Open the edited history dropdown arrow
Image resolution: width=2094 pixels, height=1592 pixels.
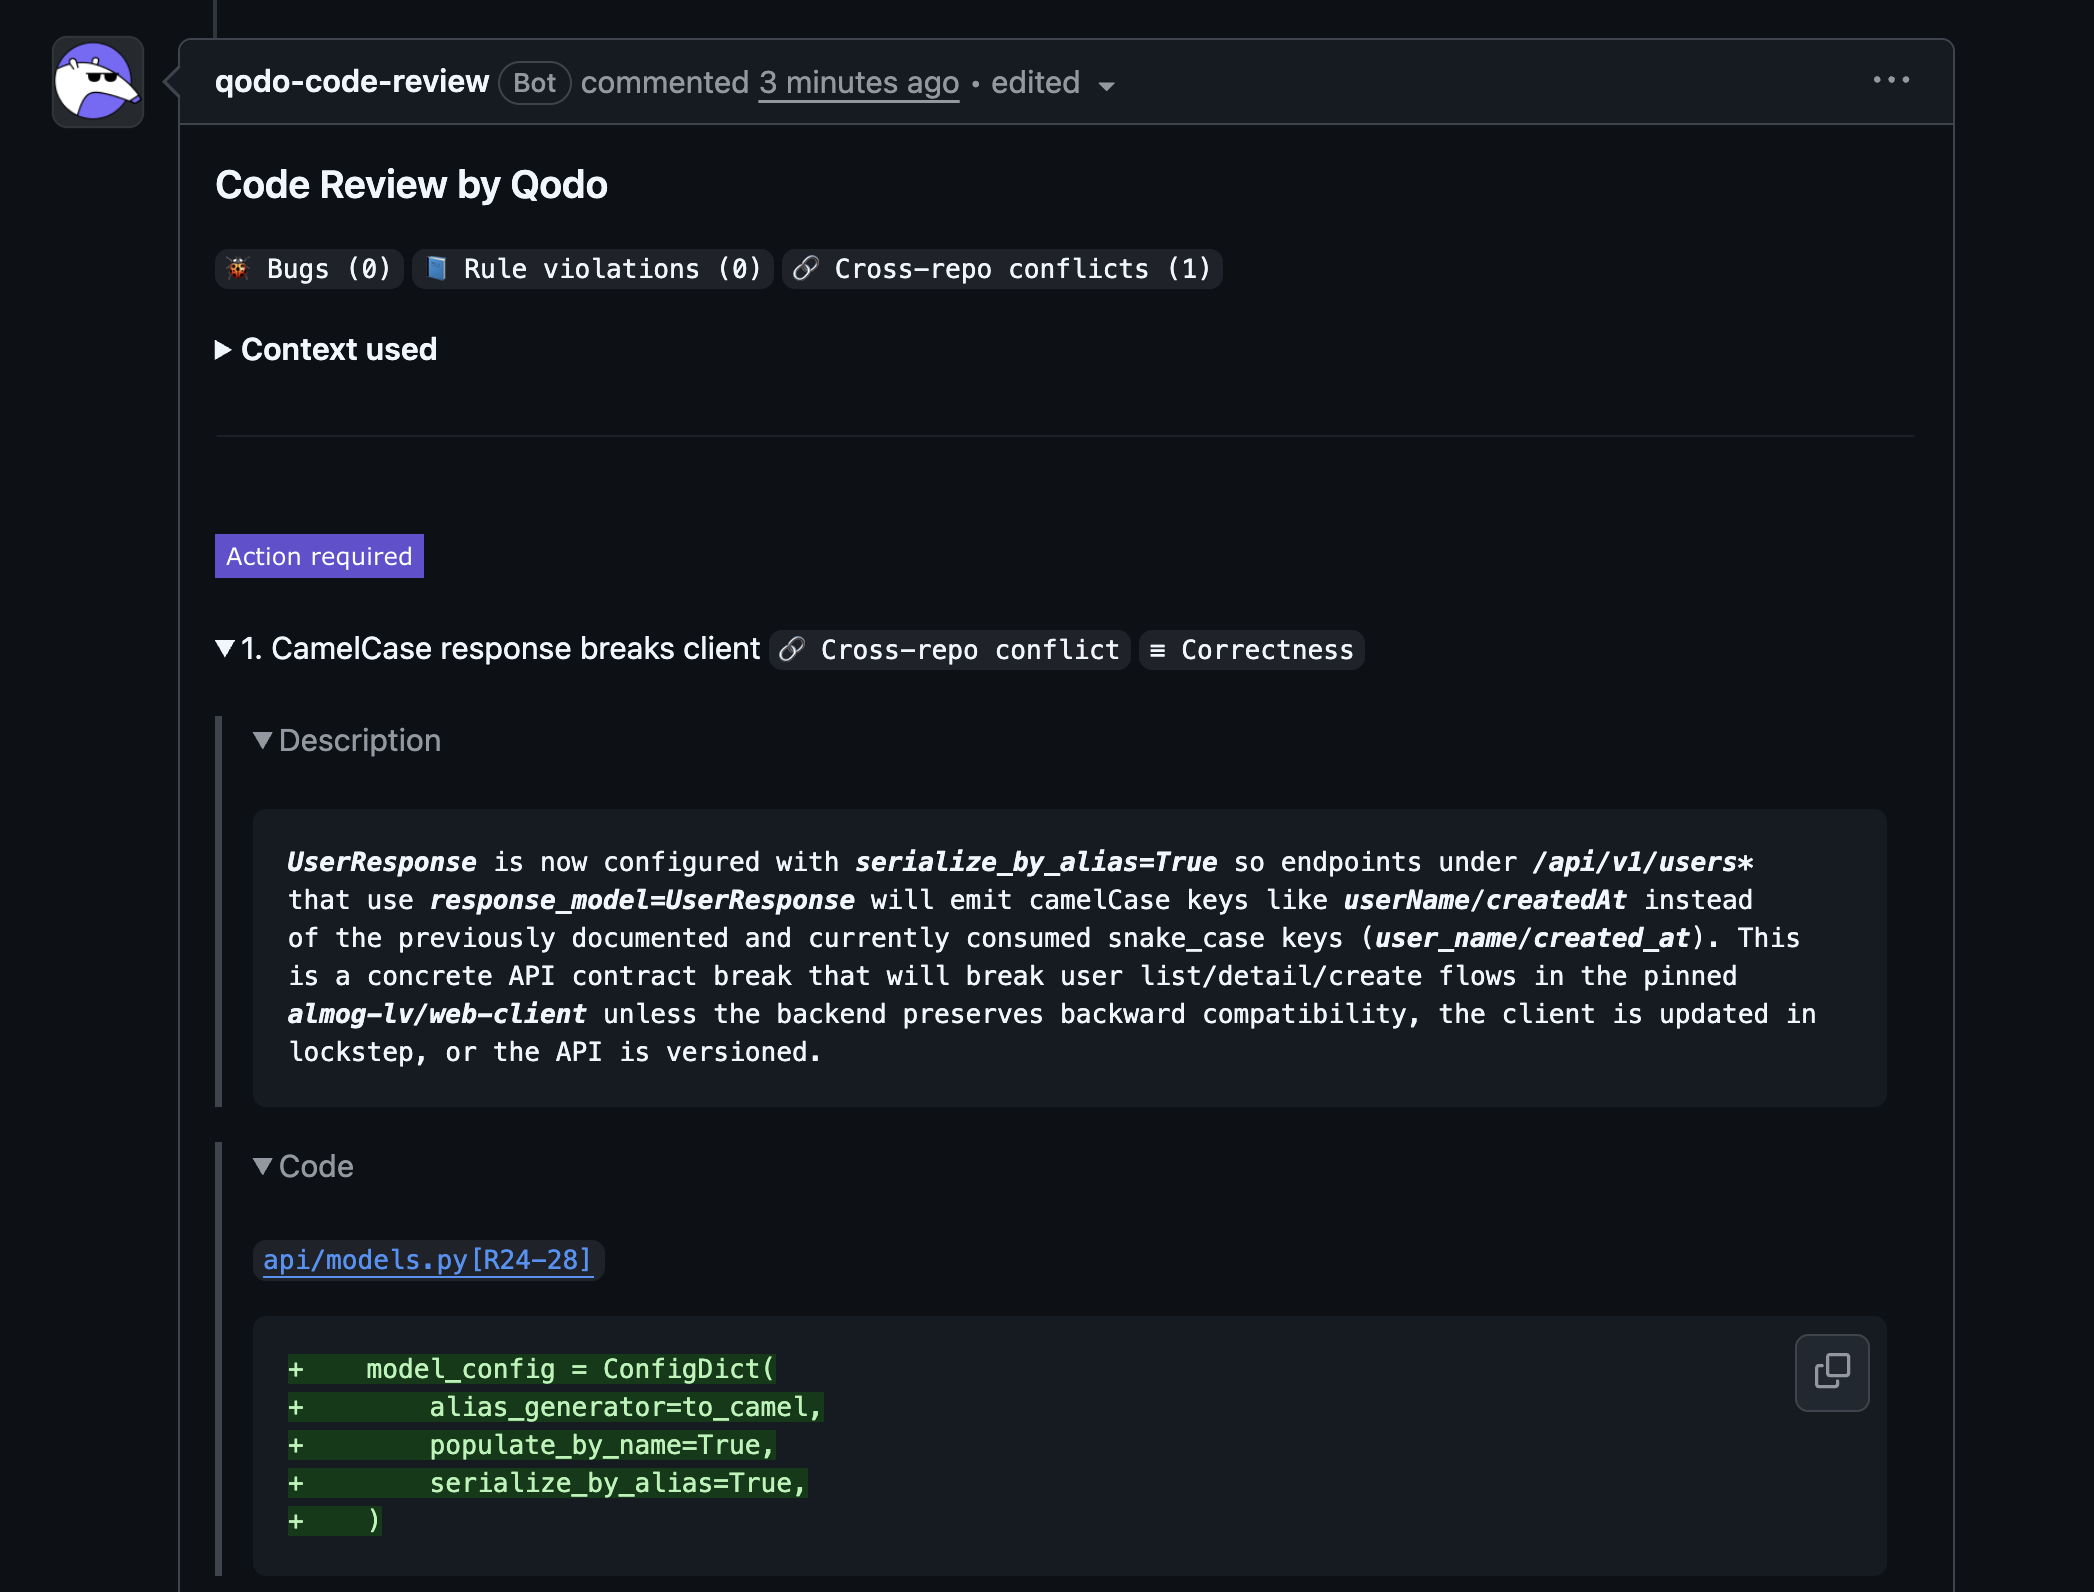point(1106,86)
